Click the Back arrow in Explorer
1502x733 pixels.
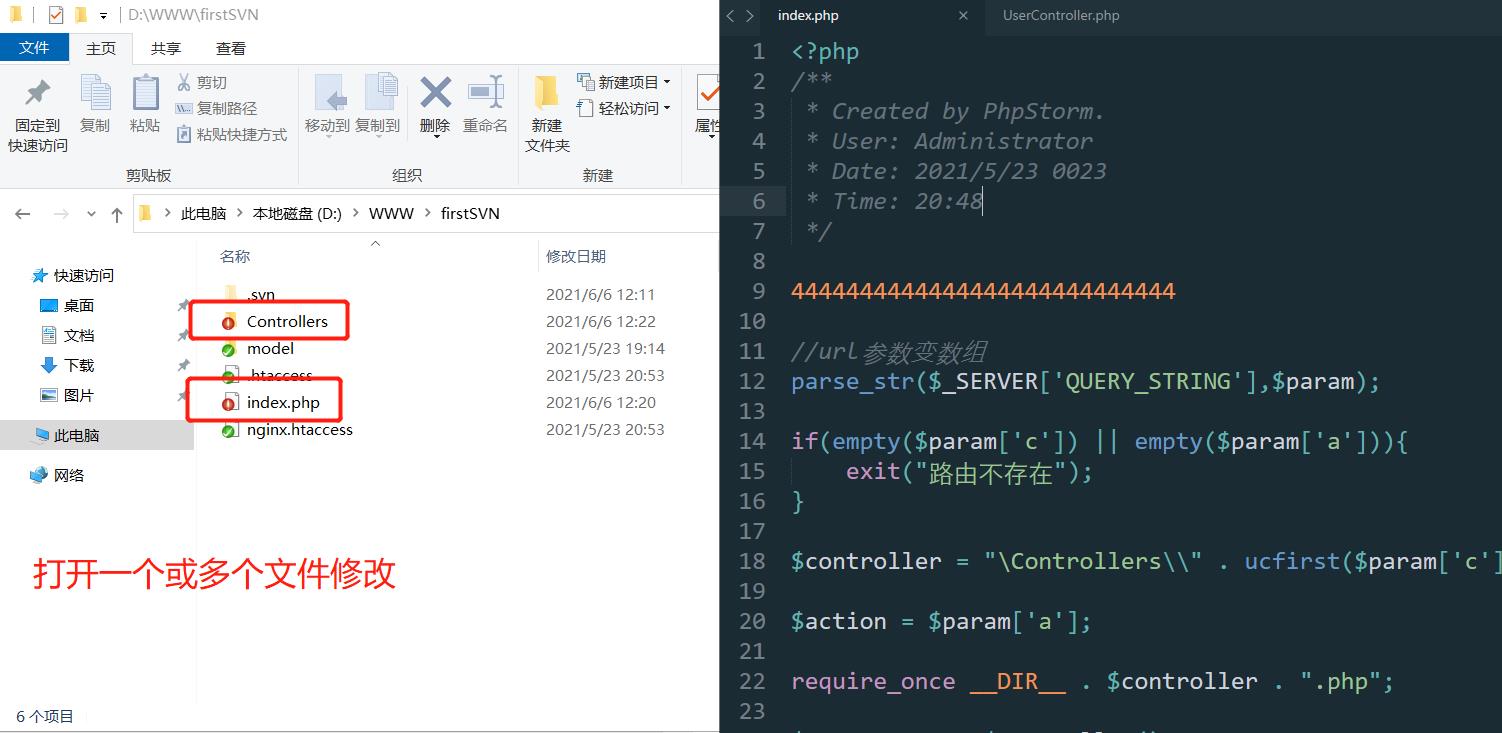[23, 214]
